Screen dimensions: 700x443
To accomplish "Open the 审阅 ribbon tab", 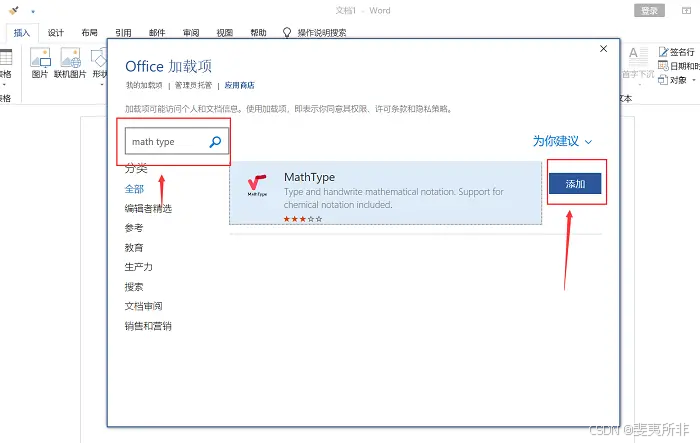I will pos(191,33).
